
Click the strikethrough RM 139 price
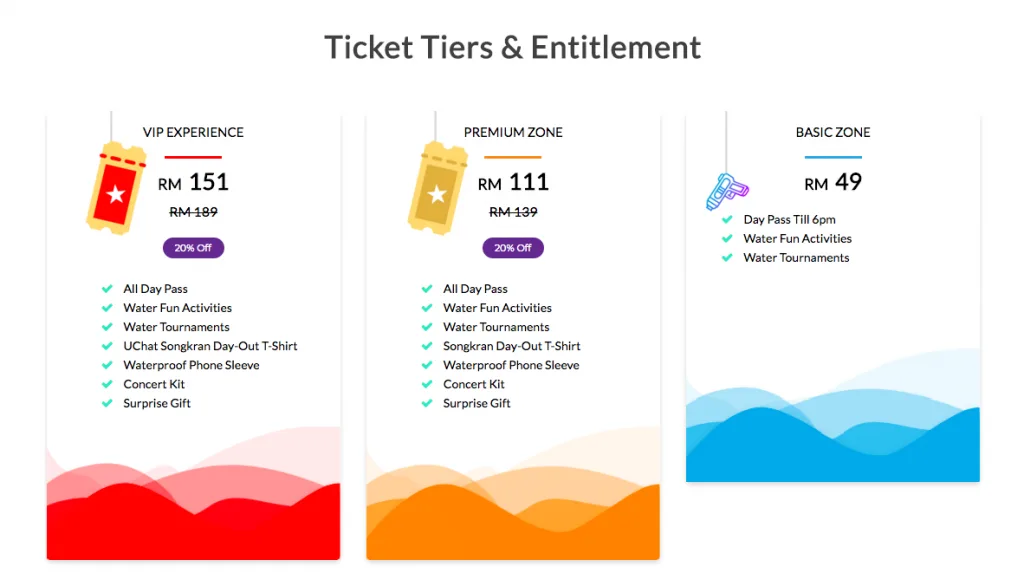click(x=513, y=212)
